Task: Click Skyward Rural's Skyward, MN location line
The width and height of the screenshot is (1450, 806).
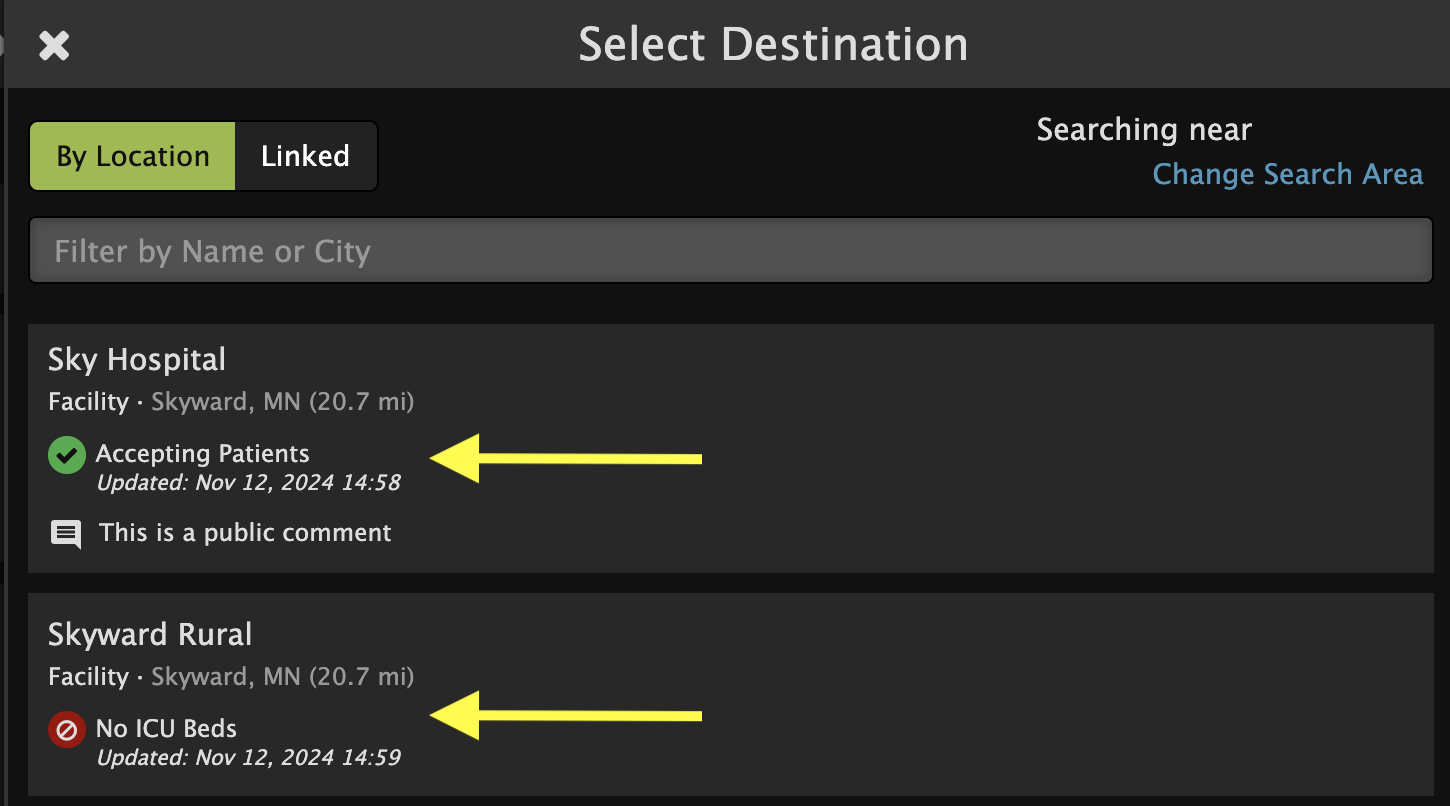Action: point(231,677)
